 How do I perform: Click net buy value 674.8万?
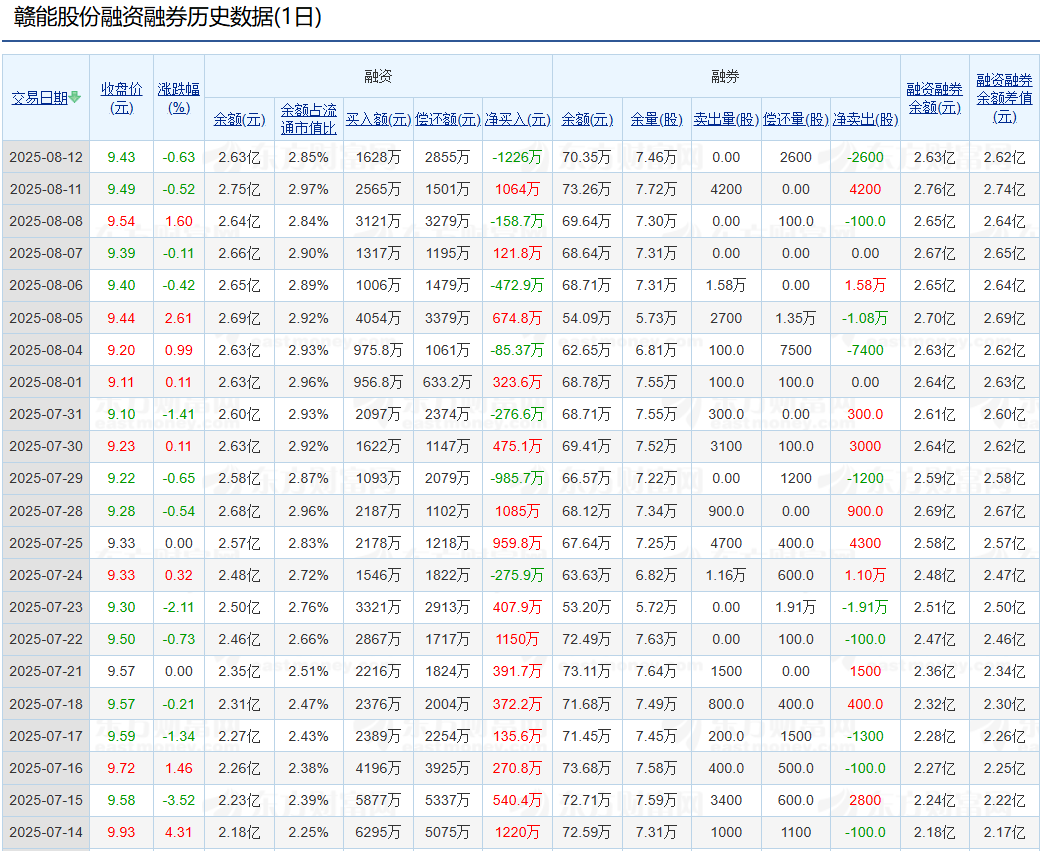pyautogui.click(x=517, y=318)
